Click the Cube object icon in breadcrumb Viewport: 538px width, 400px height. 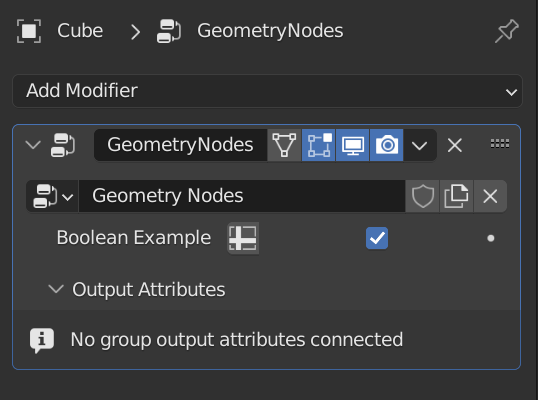click(x=29, y=31)
